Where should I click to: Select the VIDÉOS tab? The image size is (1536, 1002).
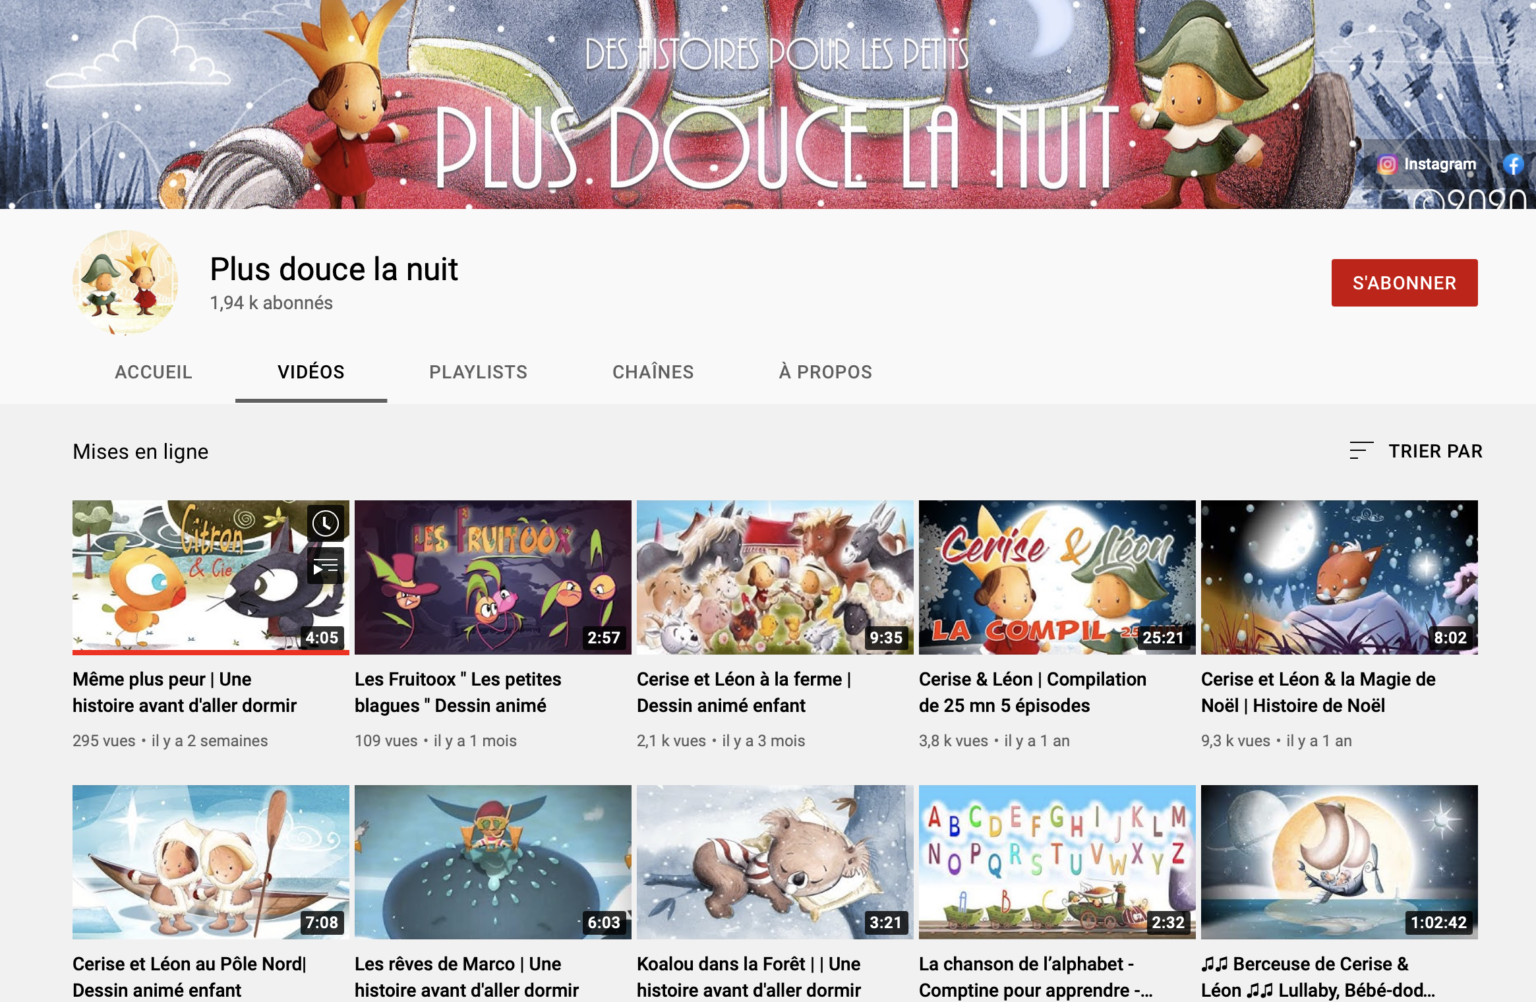tap(311, 372)
